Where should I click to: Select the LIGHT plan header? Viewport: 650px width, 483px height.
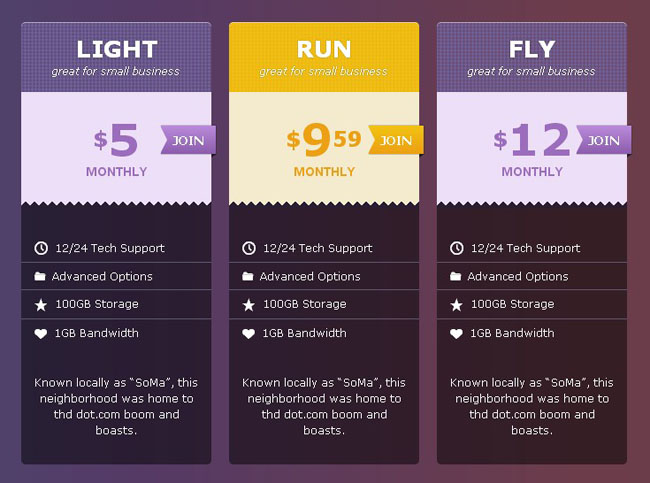pyautogui.click(x=116, y=57)
